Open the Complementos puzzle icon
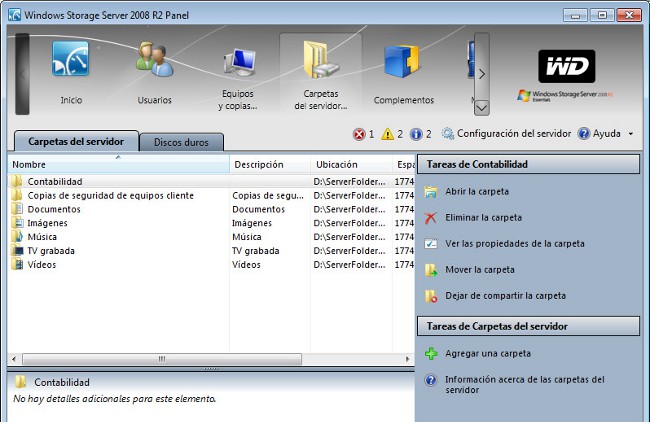 tap(402, 61)
